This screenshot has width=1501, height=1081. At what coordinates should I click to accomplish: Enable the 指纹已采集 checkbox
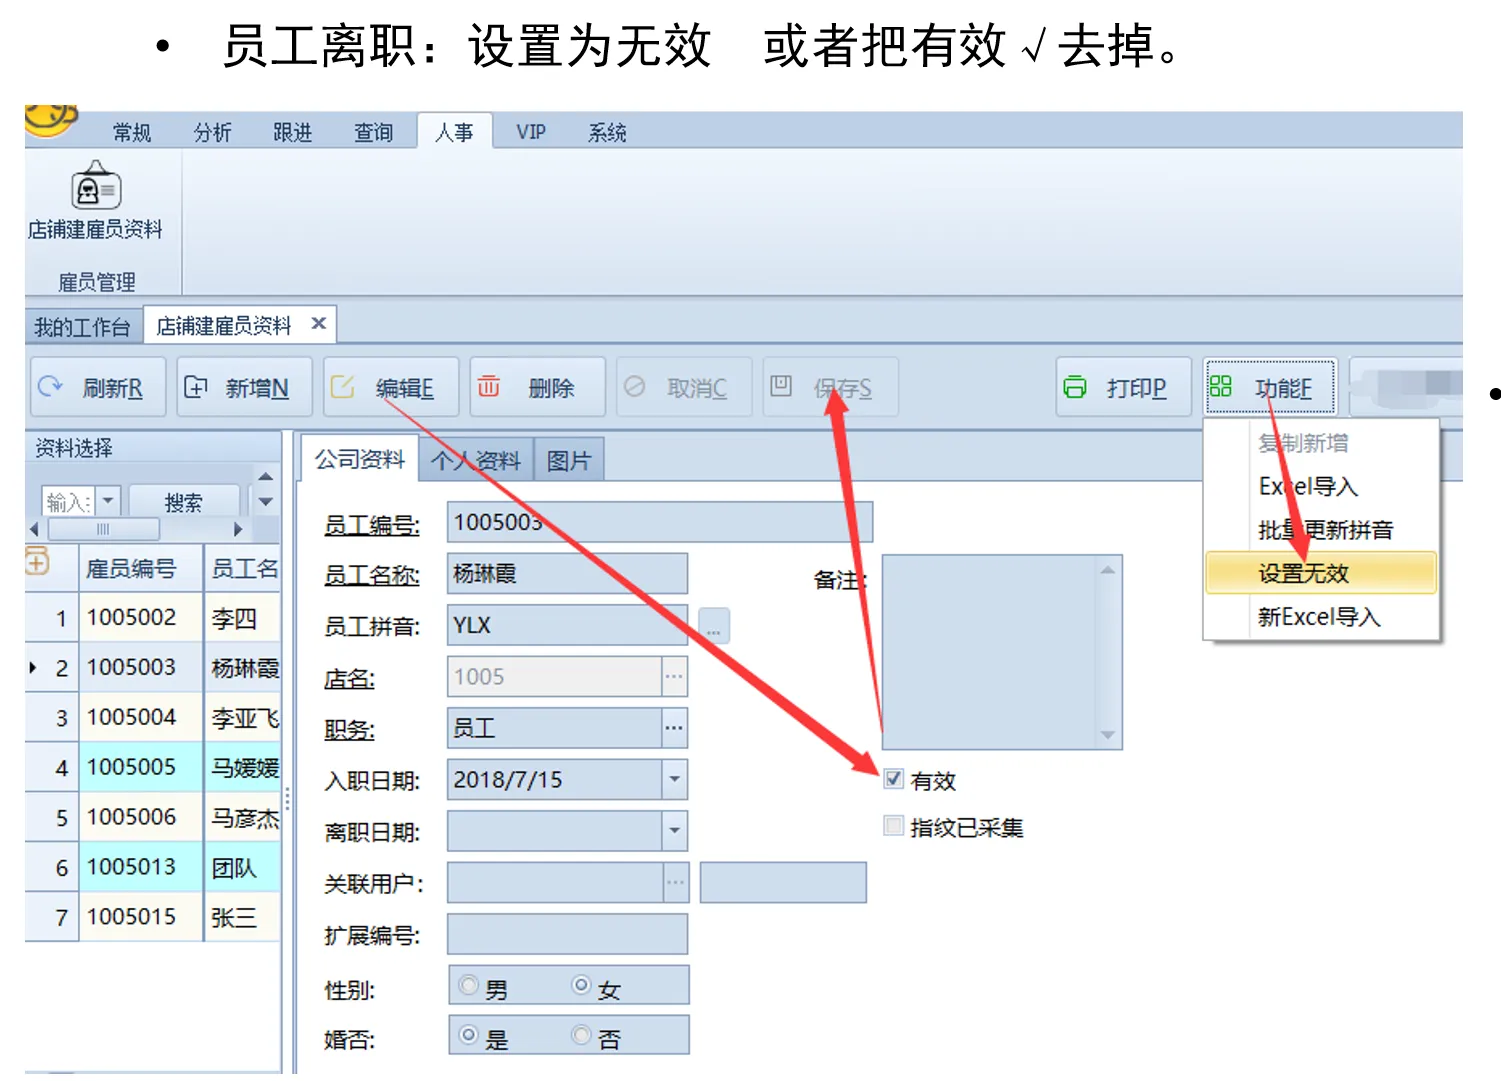click(x=893, y=826)
